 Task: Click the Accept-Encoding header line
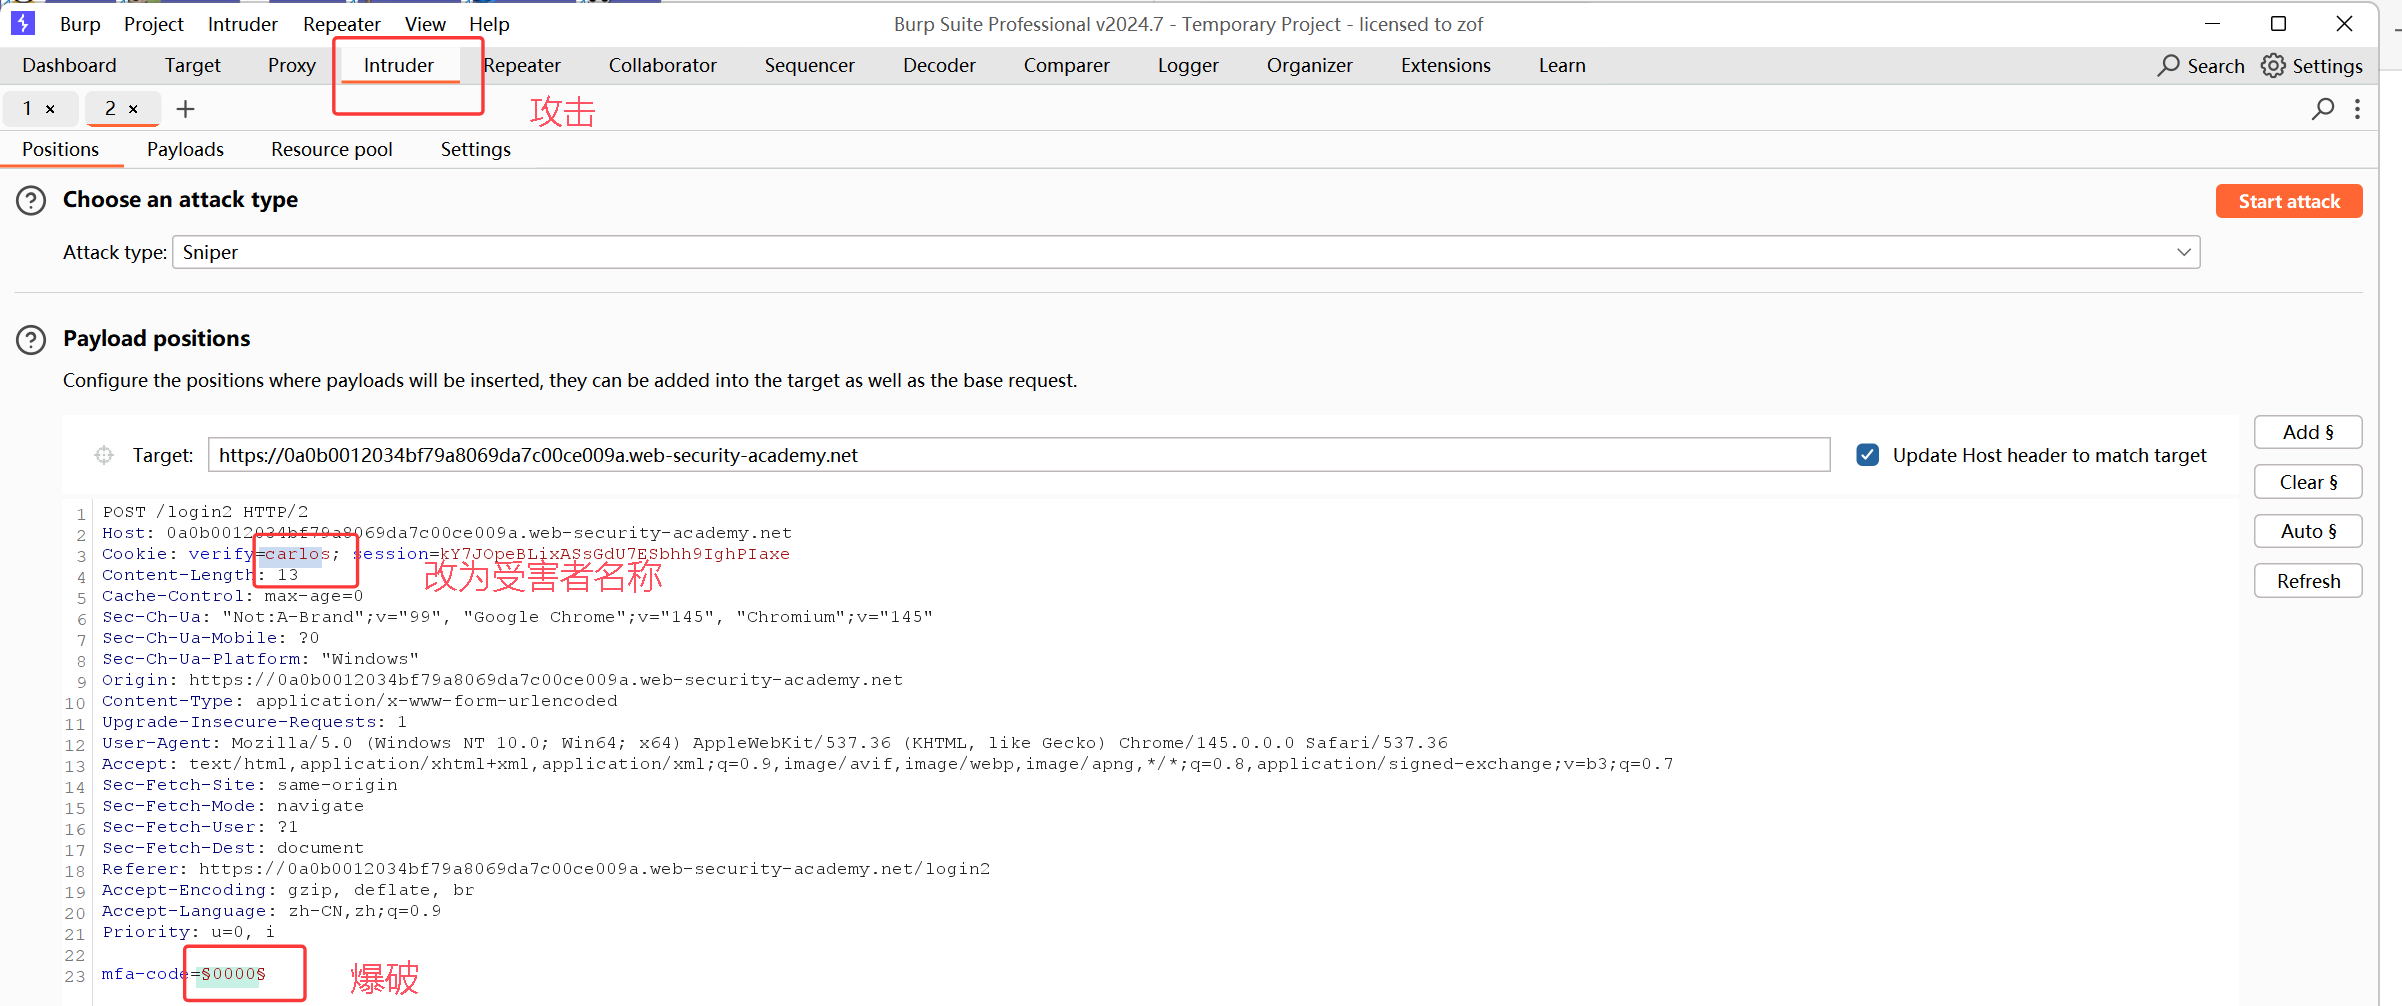288,890
